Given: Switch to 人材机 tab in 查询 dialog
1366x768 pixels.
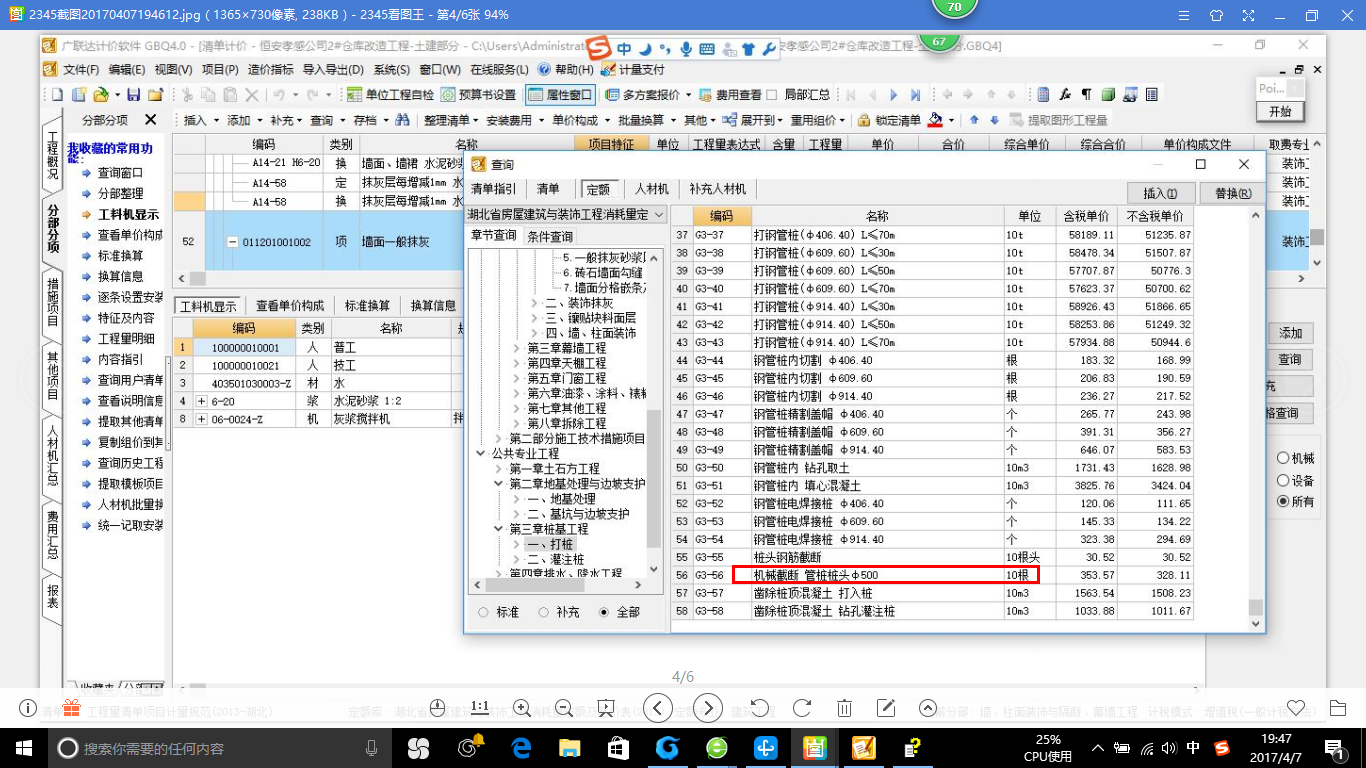Looking at the screenshot, I should click(x=651, y=189).
